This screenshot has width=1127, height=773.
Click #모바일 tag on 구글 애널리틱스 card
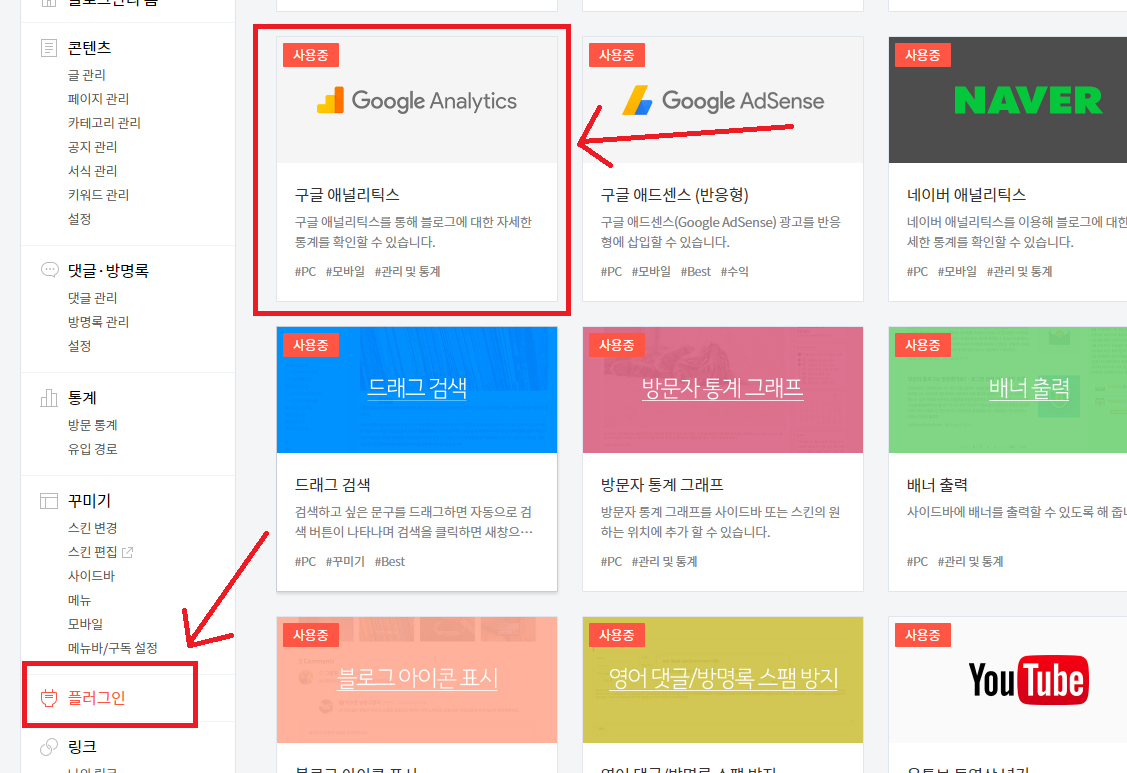(345, 272)
